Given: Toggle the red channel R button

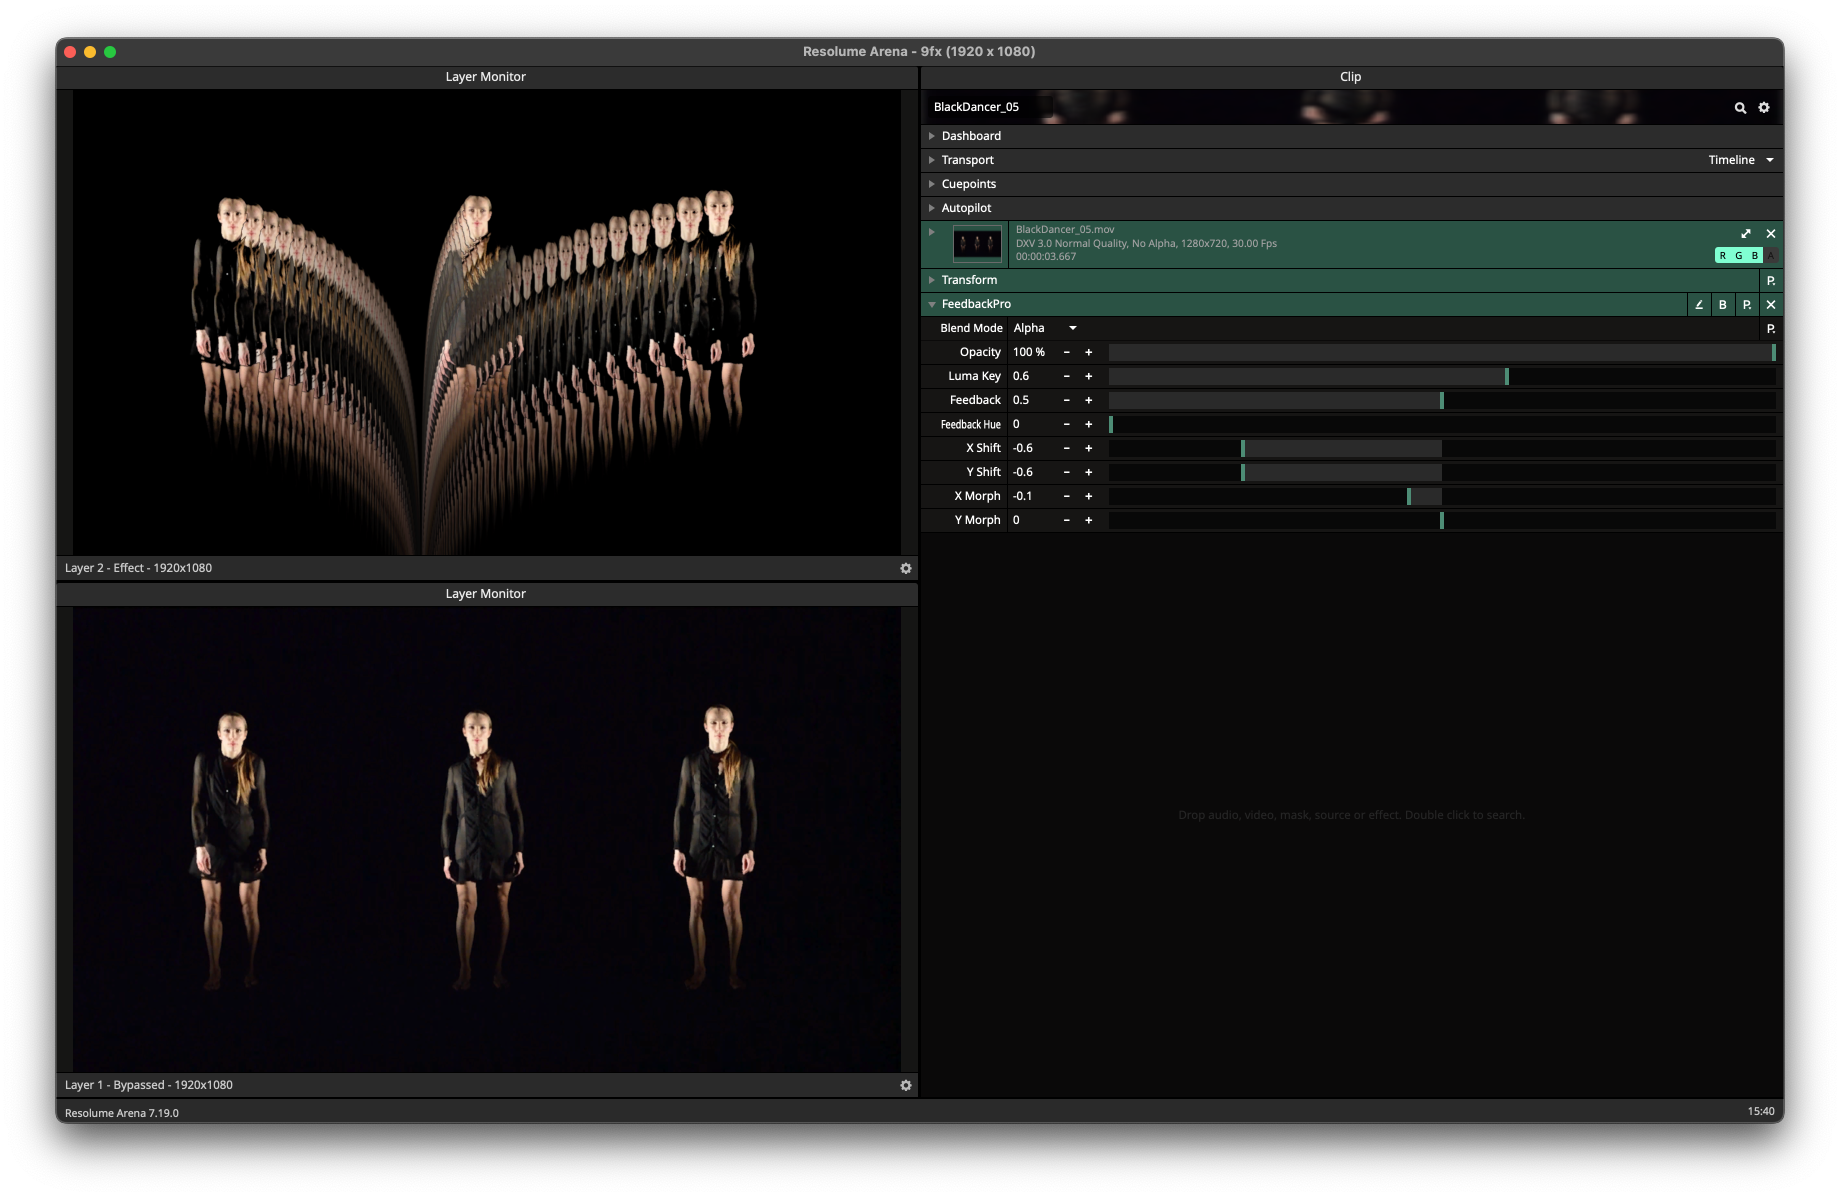Looking at the screenshot, I should pyautogui.click(x=1723, y=256).
